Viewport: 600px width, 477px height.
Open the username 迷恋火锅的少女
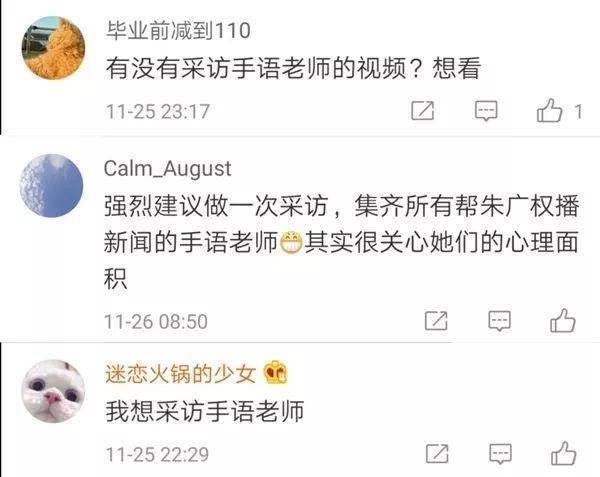click(x=181, y=374)
